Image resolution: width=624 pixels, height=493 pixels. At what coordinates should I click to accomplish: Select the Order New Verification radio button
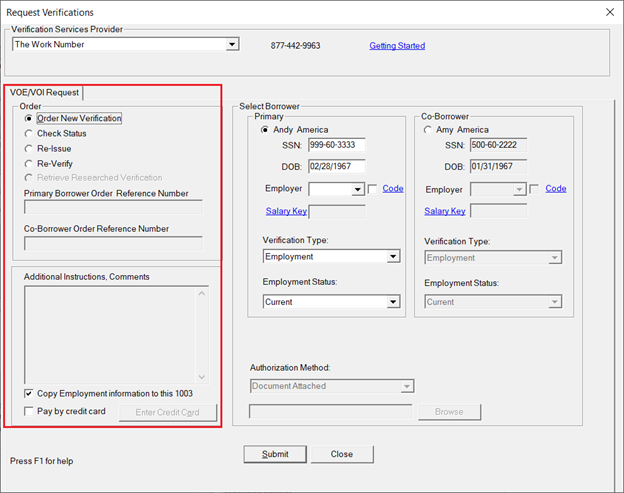(29, 118)
